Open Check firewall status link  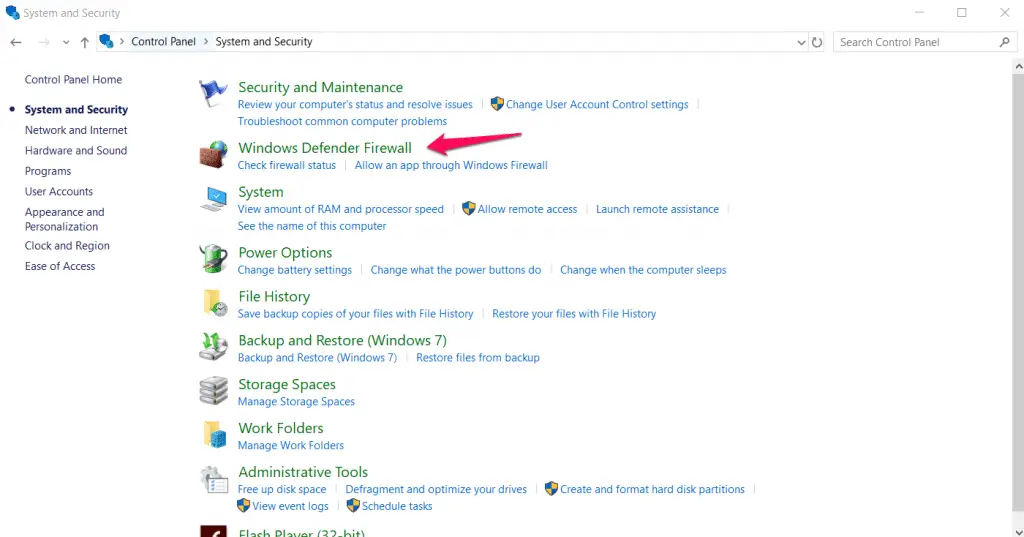(x=287, y=165)
